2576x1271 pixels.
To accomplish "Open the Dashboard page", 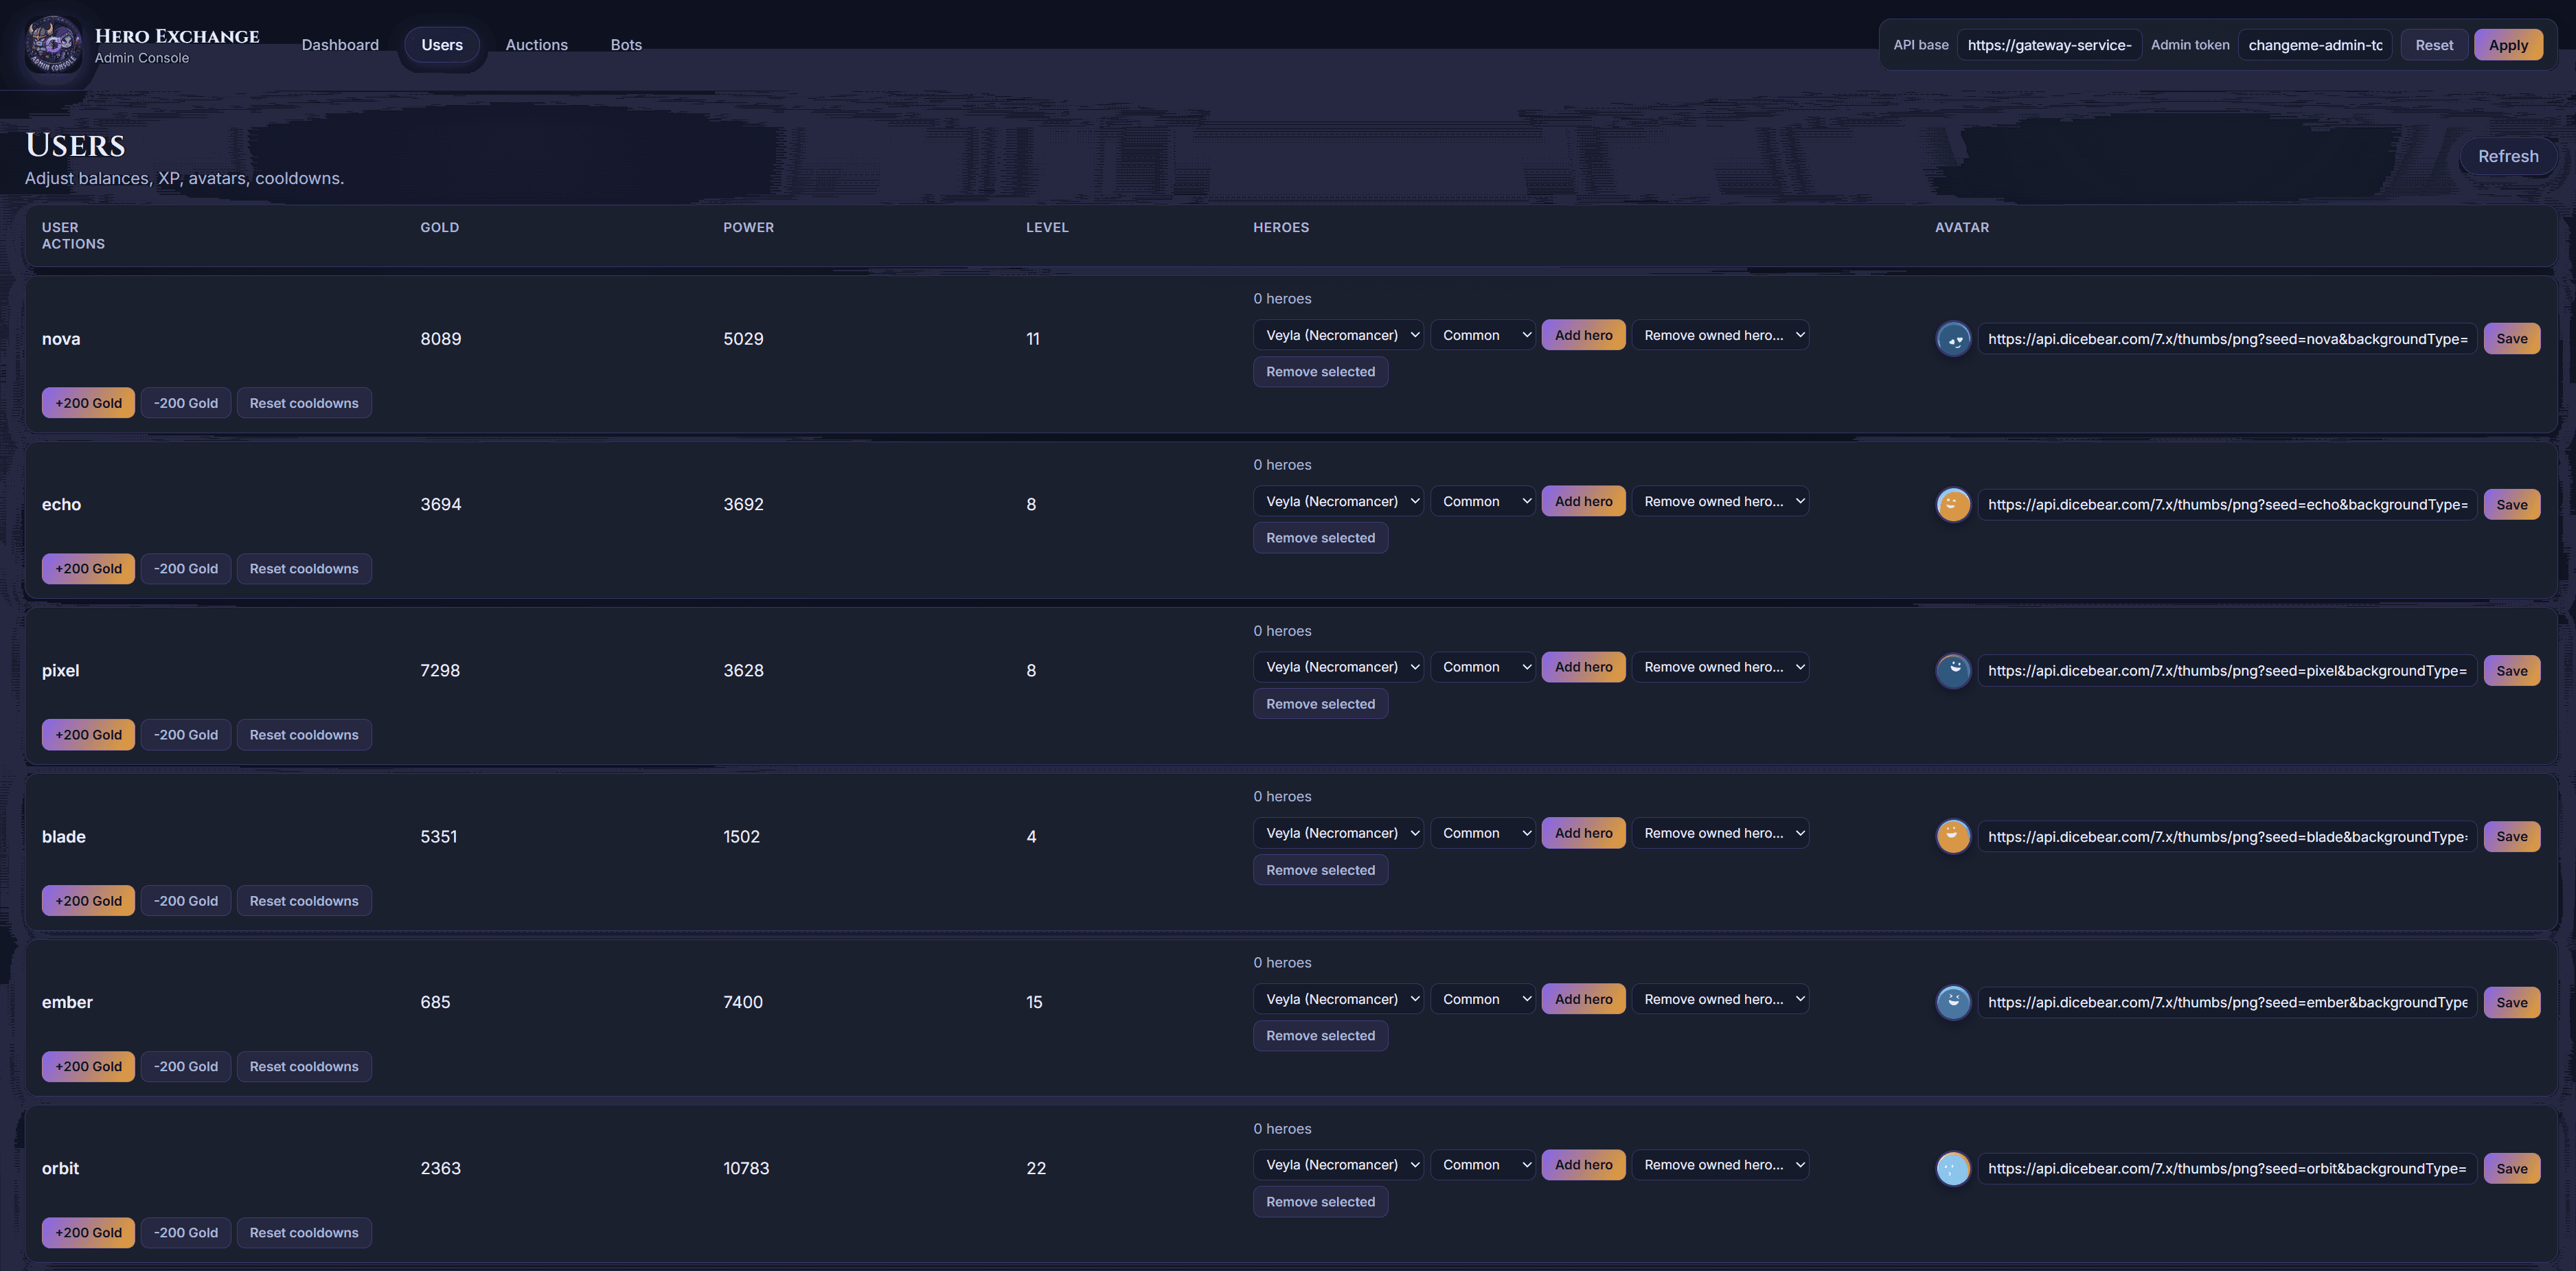I will [x=340, y=44].
